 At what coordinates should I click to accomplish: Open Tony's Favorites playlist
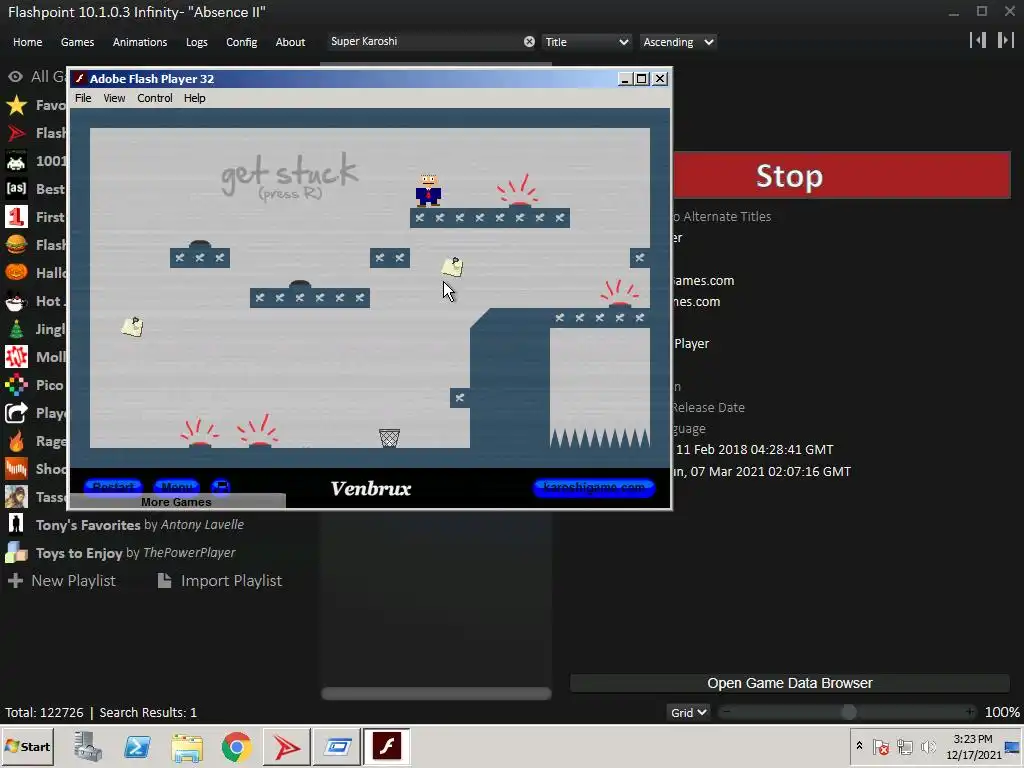click(x=140, y=525)
